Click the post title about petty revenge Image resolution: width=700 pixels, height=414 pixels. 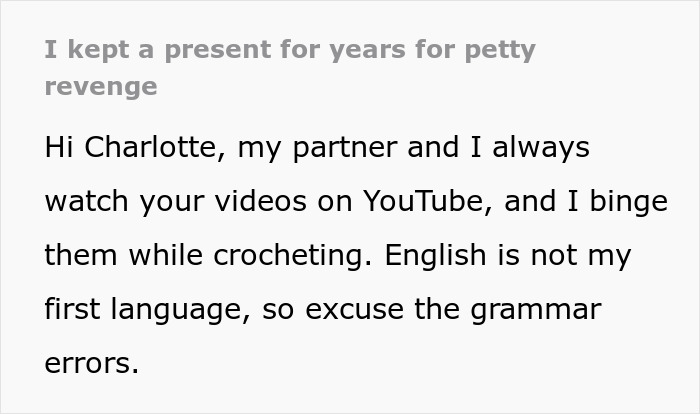290,50
